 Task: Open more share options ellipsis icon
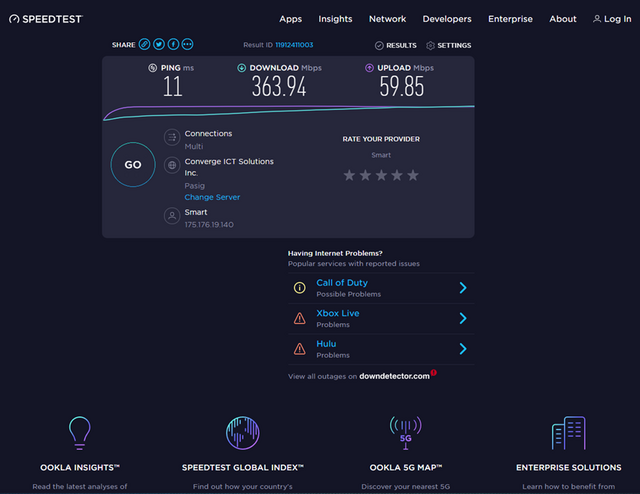(187, 44)
